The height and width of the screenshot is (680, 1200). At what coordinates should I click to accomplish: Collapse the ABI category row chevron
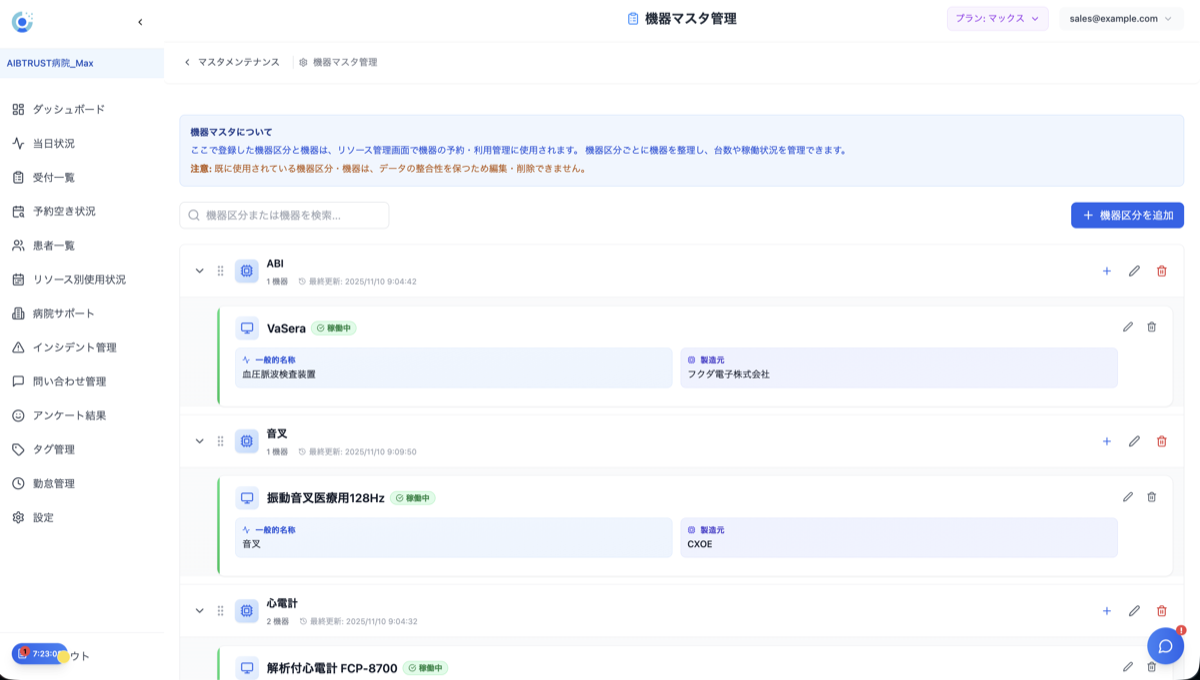click(197, 270)
